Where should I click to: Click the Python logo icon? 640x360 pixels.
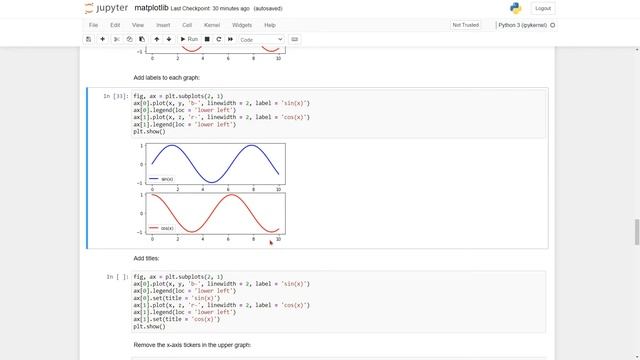pos(516,8)
